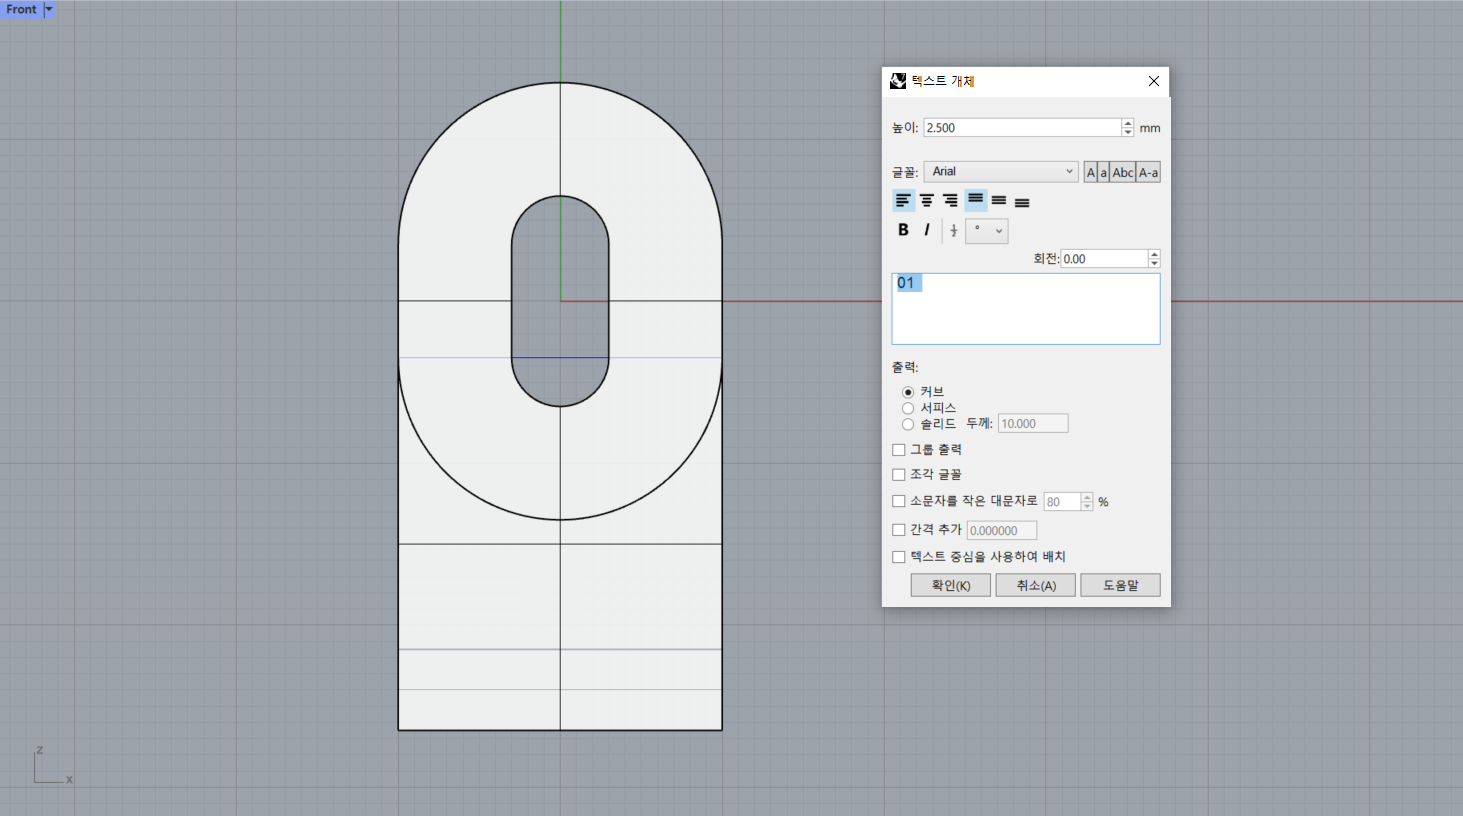The image size is (1463, 816).
Task: Select the 솔리드 output radio button
Action: 908,424
